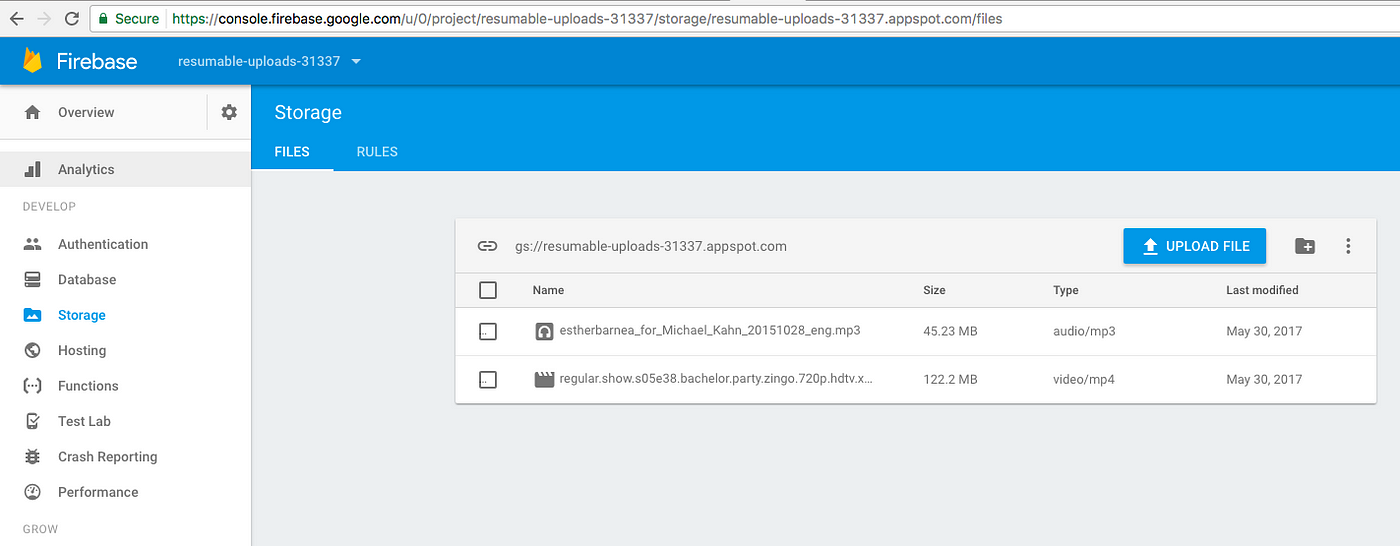Toggle the select-all checkbox in header
Screen dimensions: 1400x546
[x=488, y=290]
